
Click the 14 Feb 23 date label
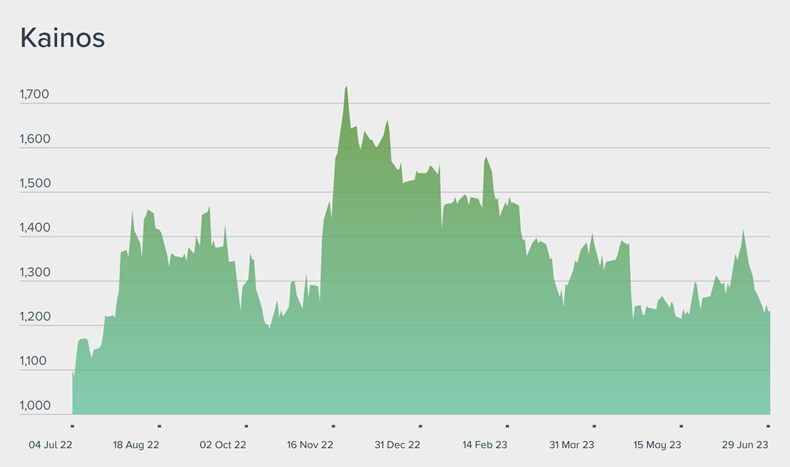click(485, 445)
